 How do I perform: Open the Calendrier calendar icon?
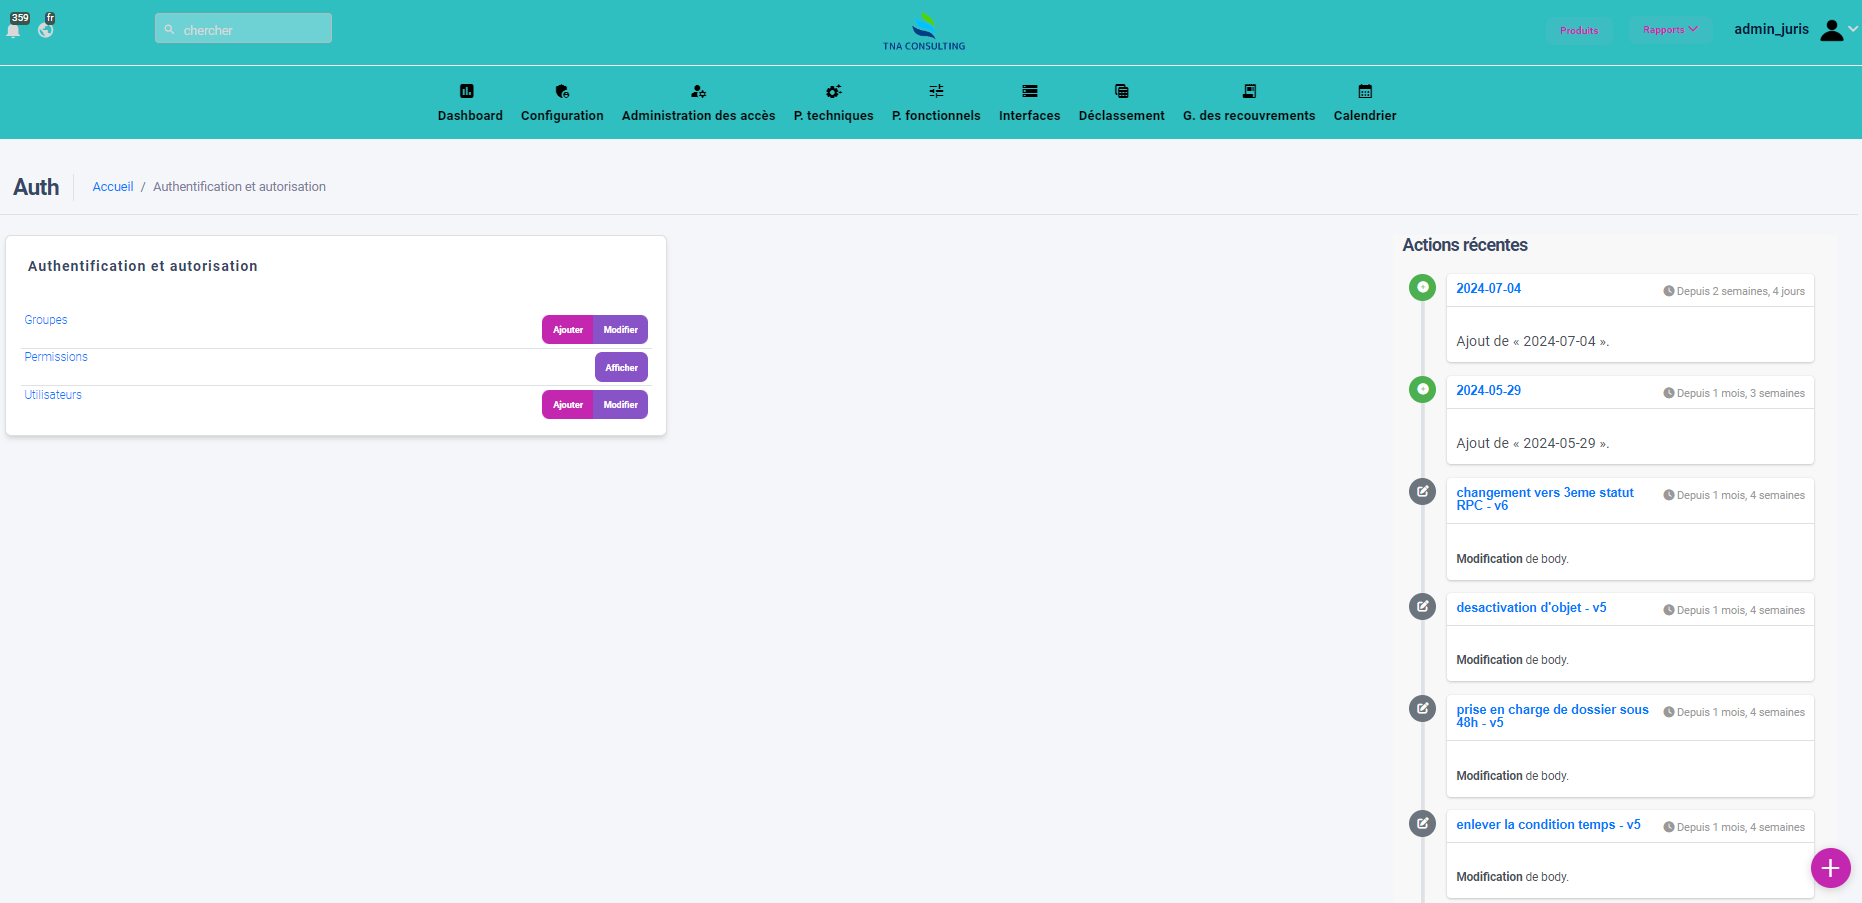tap(1365, 91)
